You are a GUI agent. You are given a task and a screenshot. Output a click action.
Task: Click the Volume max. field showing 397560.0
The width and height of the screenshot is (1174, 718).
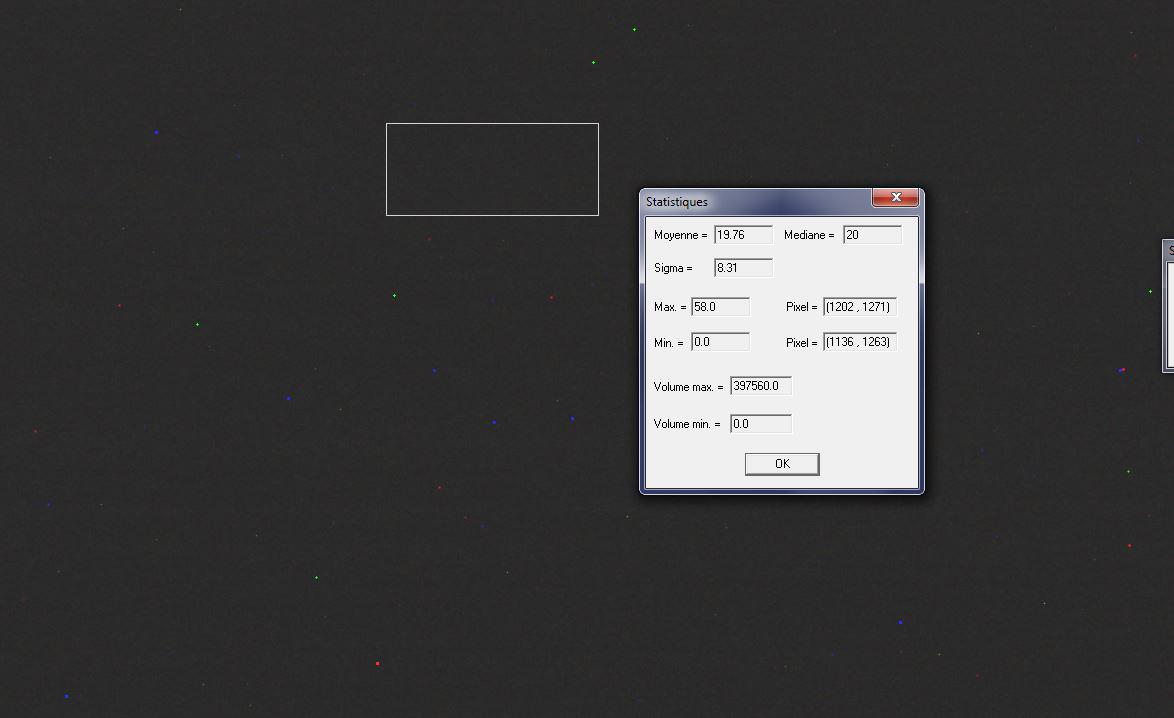point(760,385)
